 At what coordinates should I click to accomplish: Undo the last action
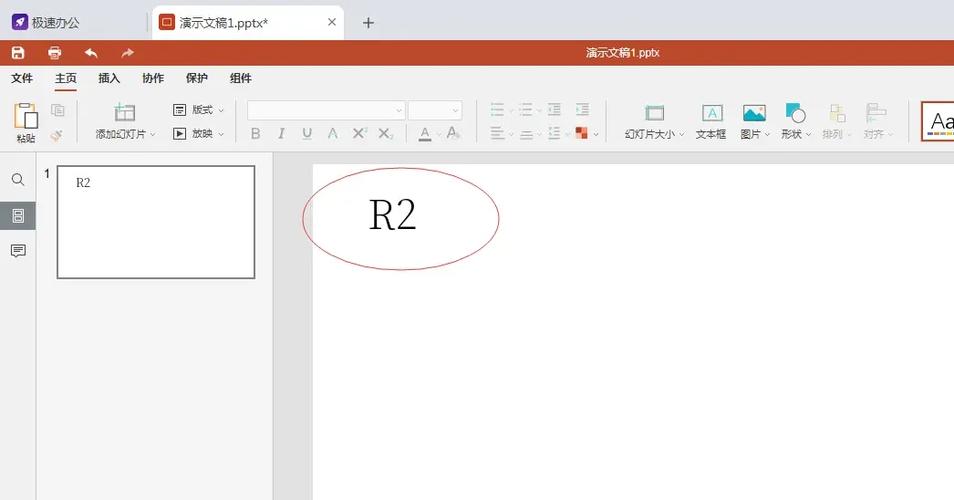coord(91,53)
